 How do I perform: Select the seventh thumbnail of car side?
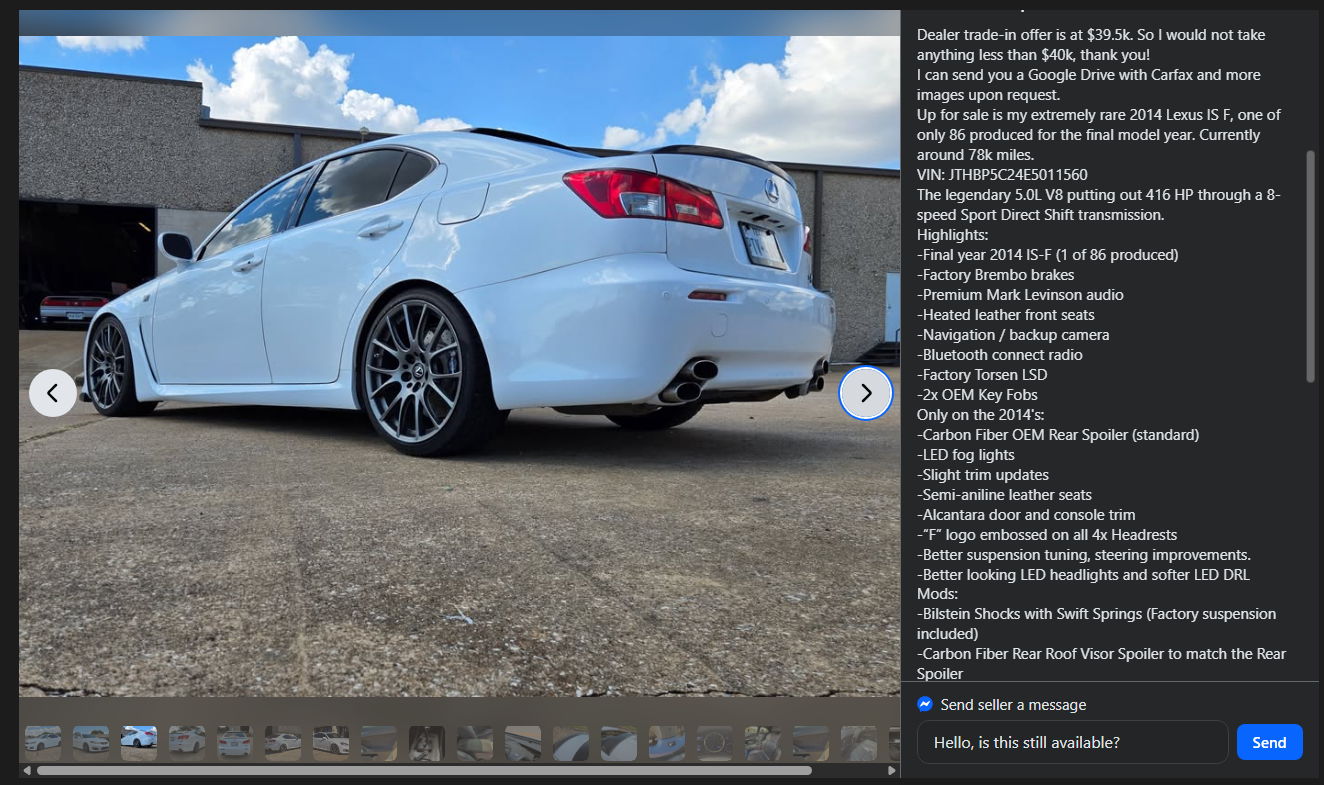coord(331,743)
